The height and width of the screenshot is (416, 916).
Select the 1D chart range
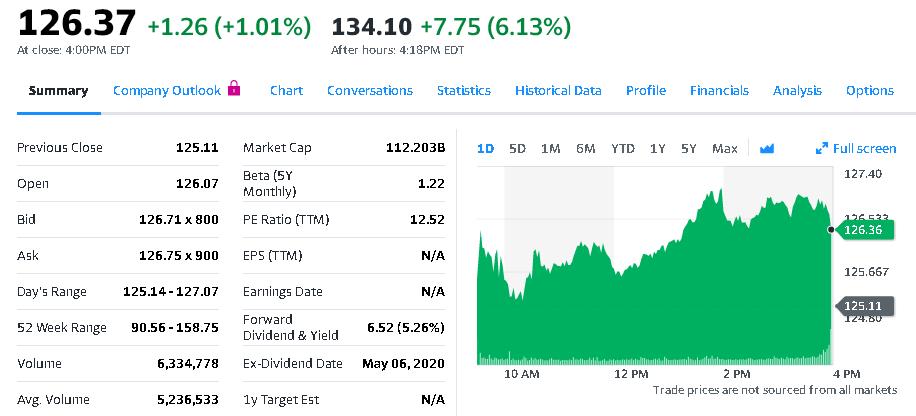[485, 149]
